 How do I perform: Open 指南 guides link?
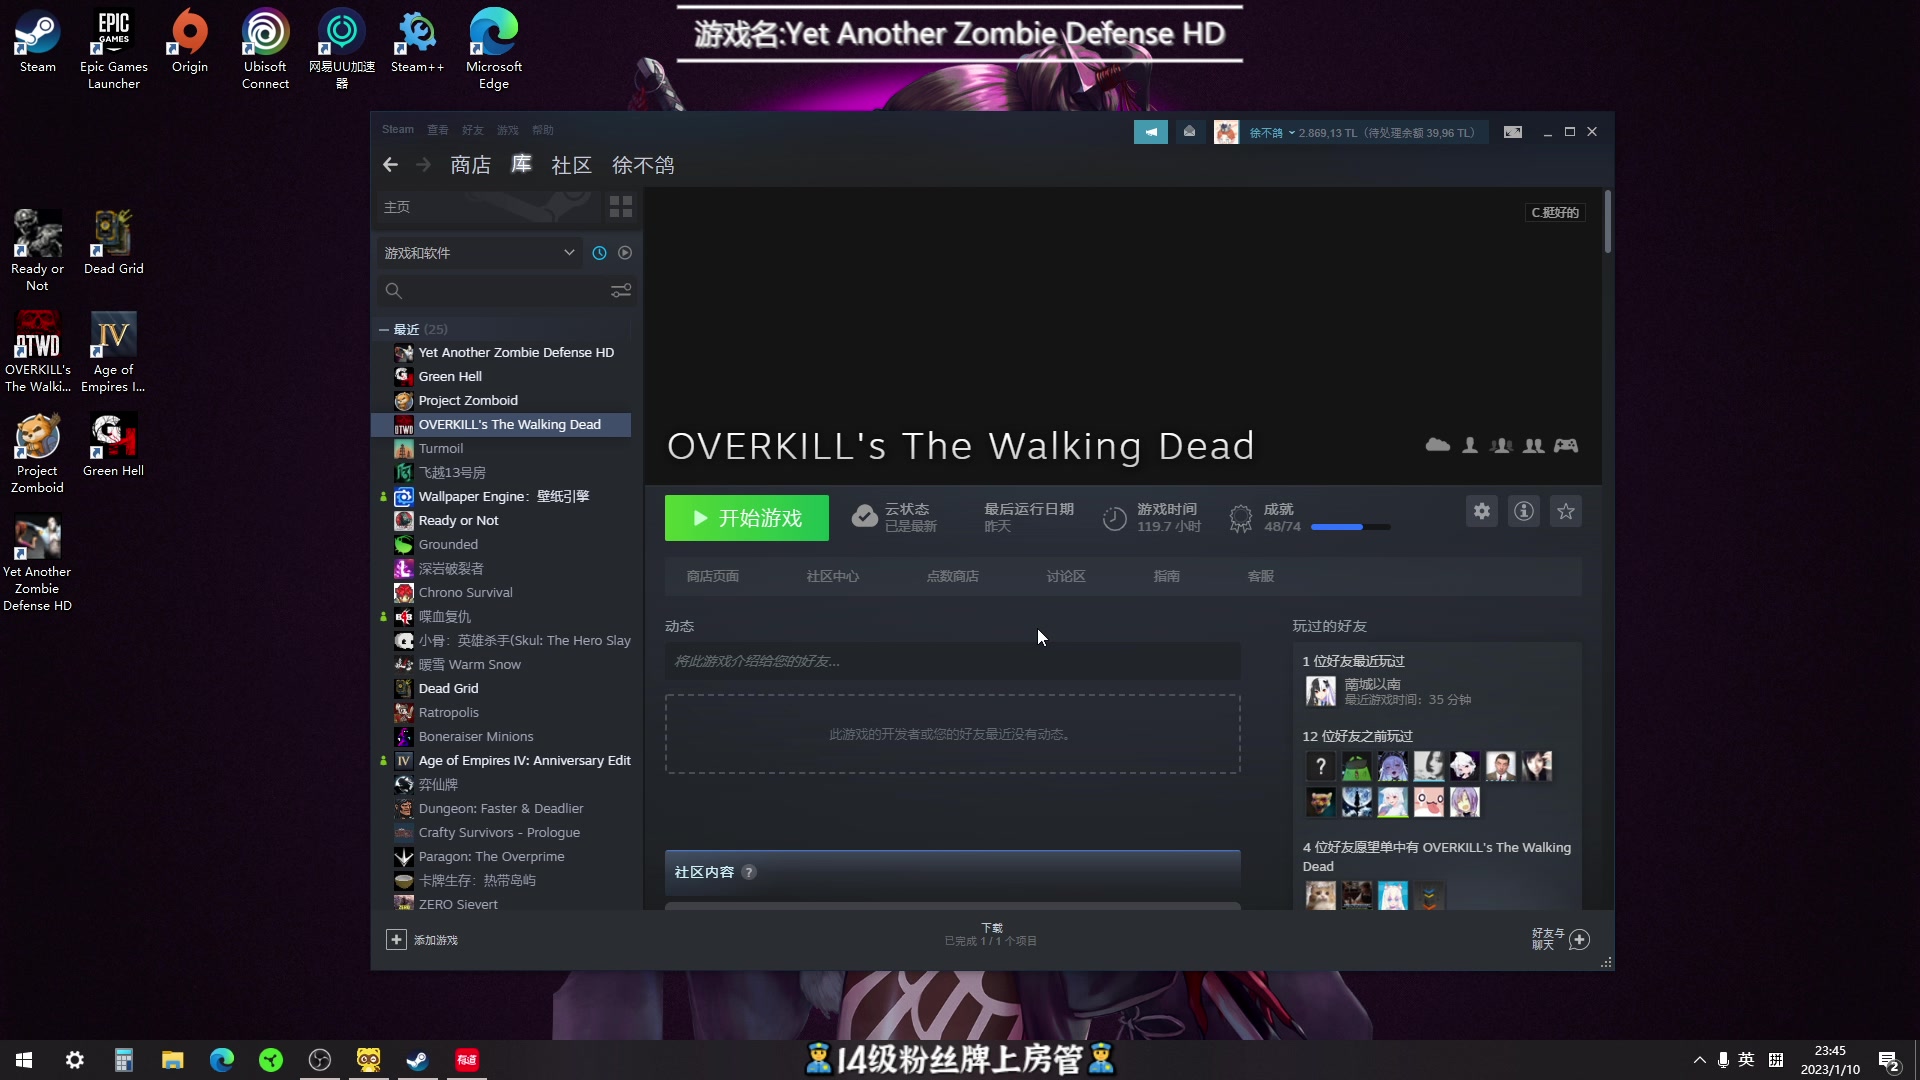pyautogui.click(x=1166, y=576)
